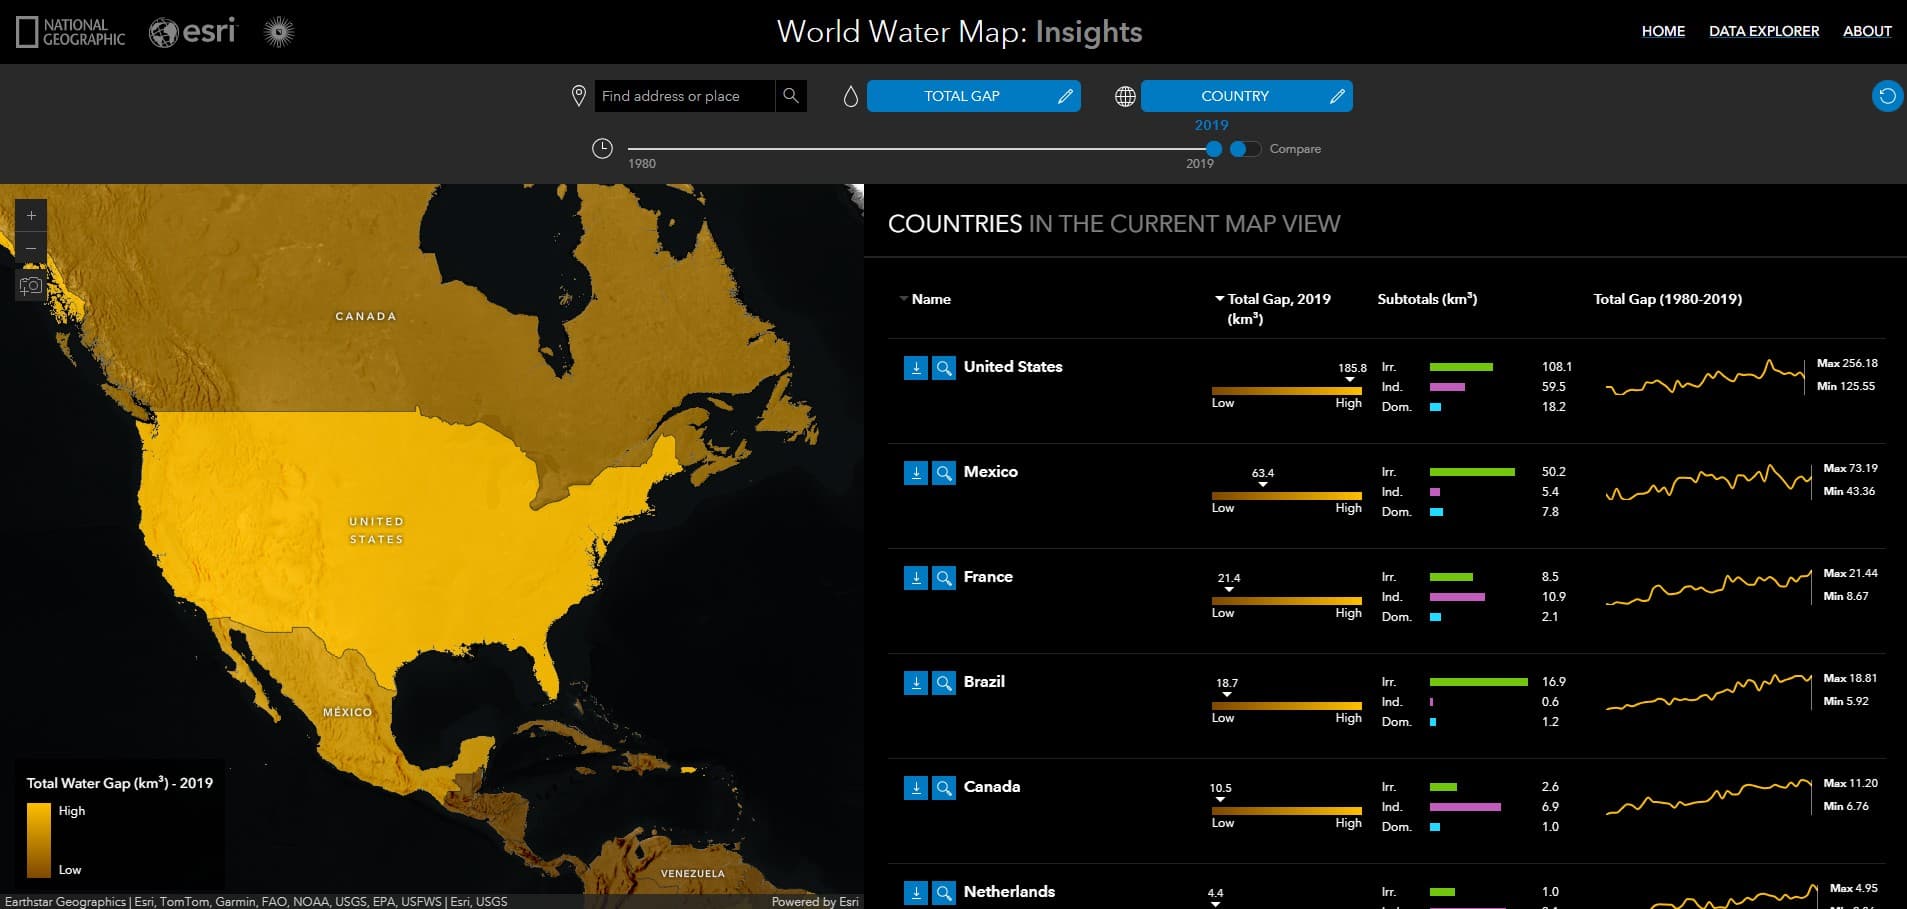The height and width of the screenshot is (909, 1907).
Task: Open the DATA EXPLORER page
Action: [1763, 31]
